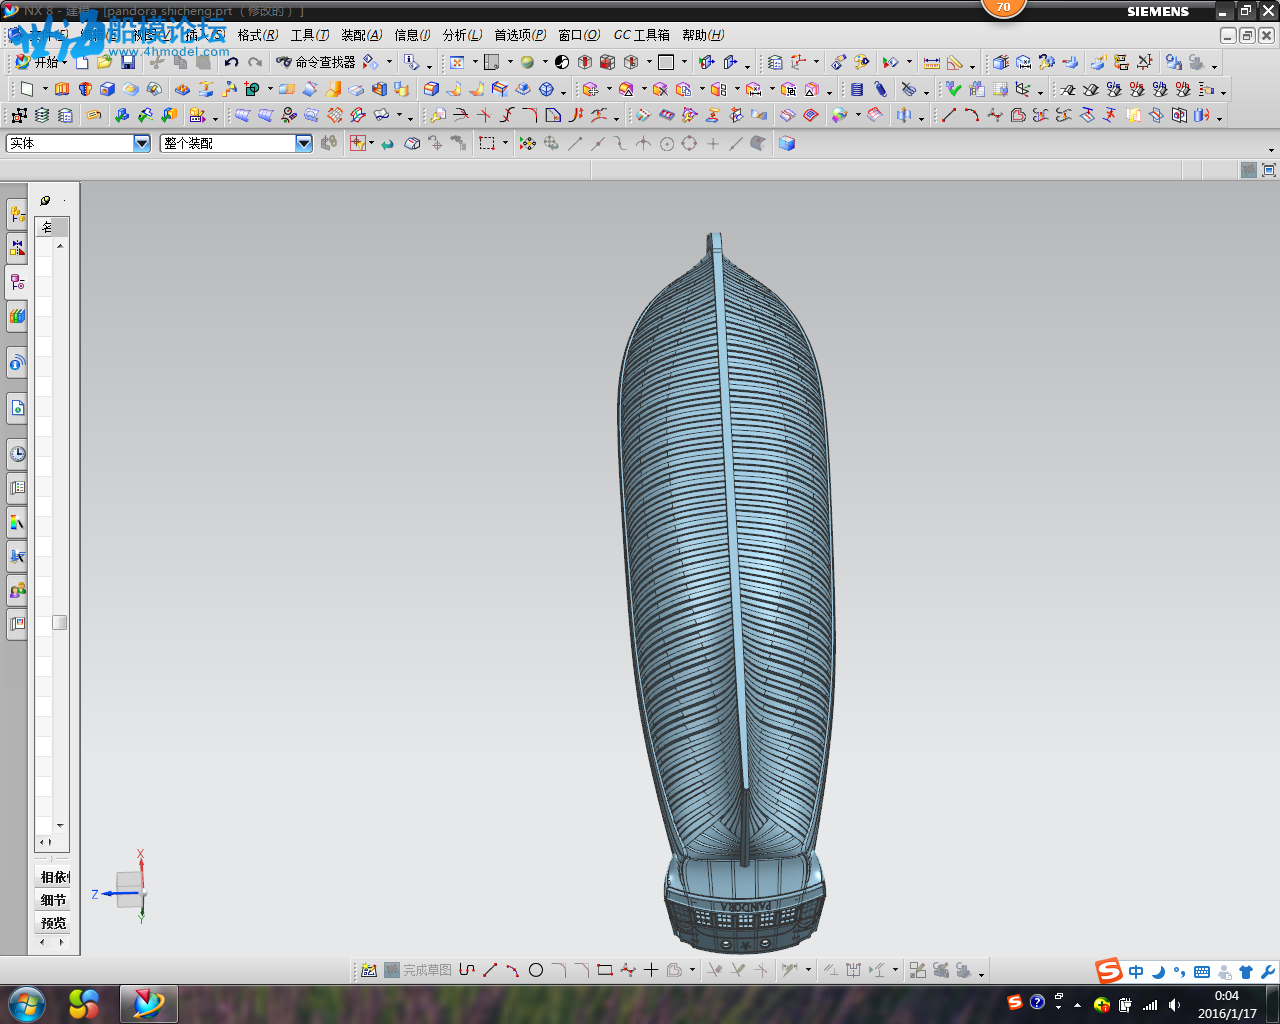Click the Windows Start button
The width and height of the screenshot is (1280, 1024).
tap(26, 1004)
